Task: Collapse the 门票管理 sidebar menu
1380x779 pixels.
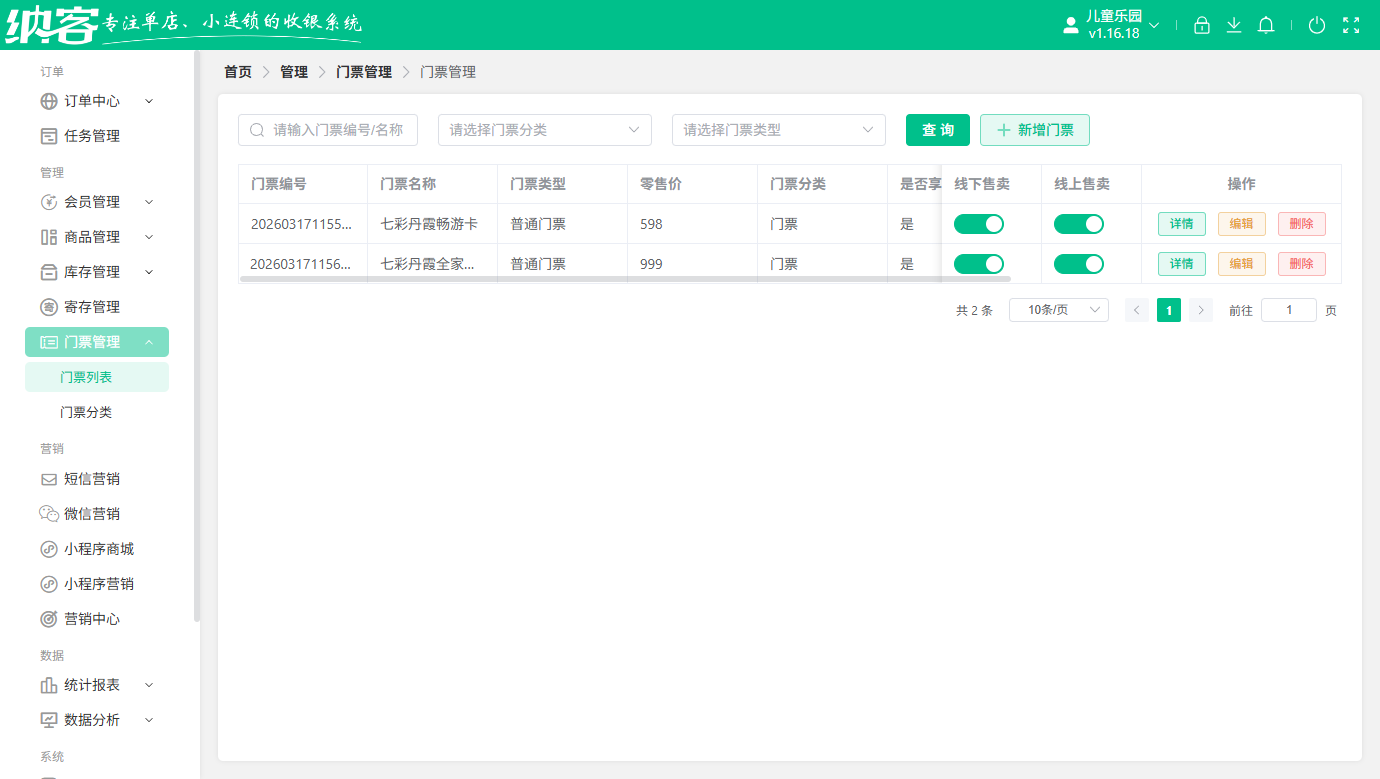Action: coord(97,341)
